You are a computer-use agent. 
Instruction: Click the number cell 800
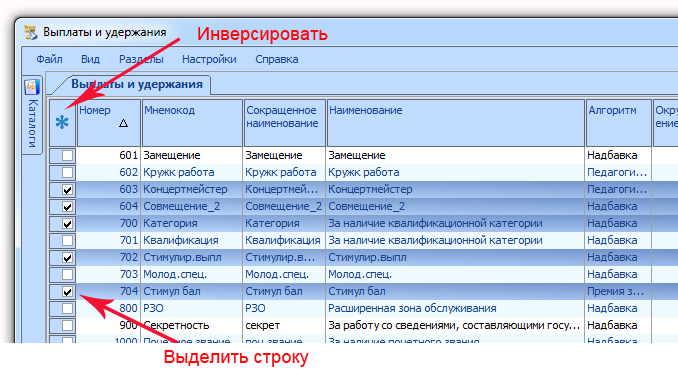tap(109, 308)
